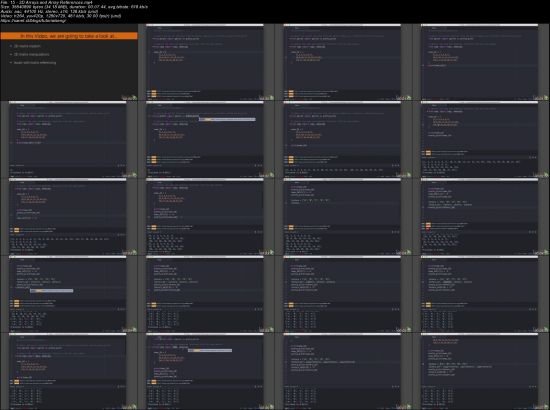
Task: Click the watermark logo on the intro slide
Action: [x=130, y=98]
